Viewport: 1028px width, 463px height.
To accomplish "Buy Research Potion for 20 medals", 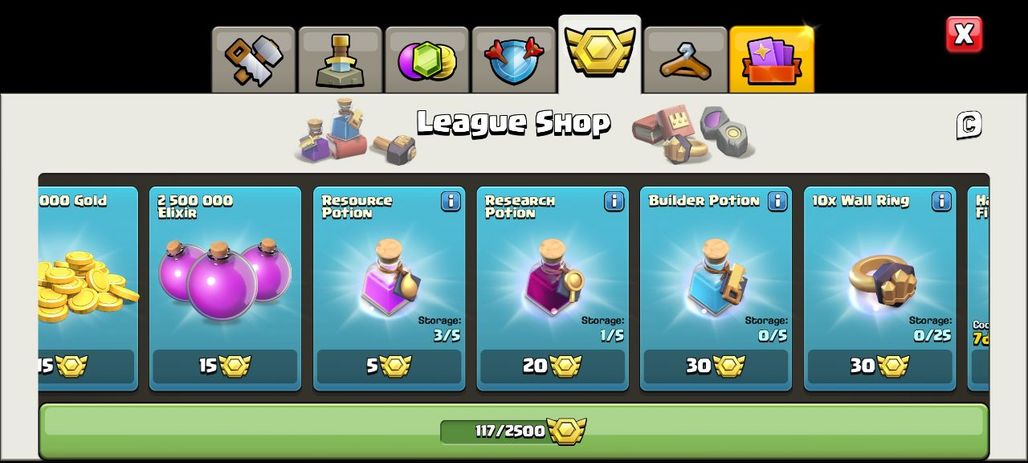I will click(552, 366).
